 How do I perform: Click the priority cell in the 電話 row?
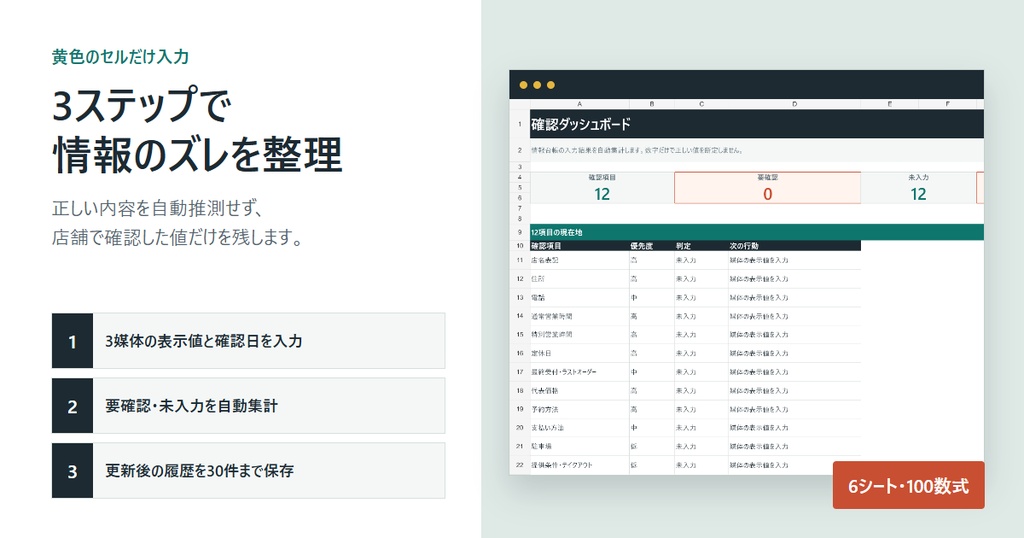coord(652,297)
